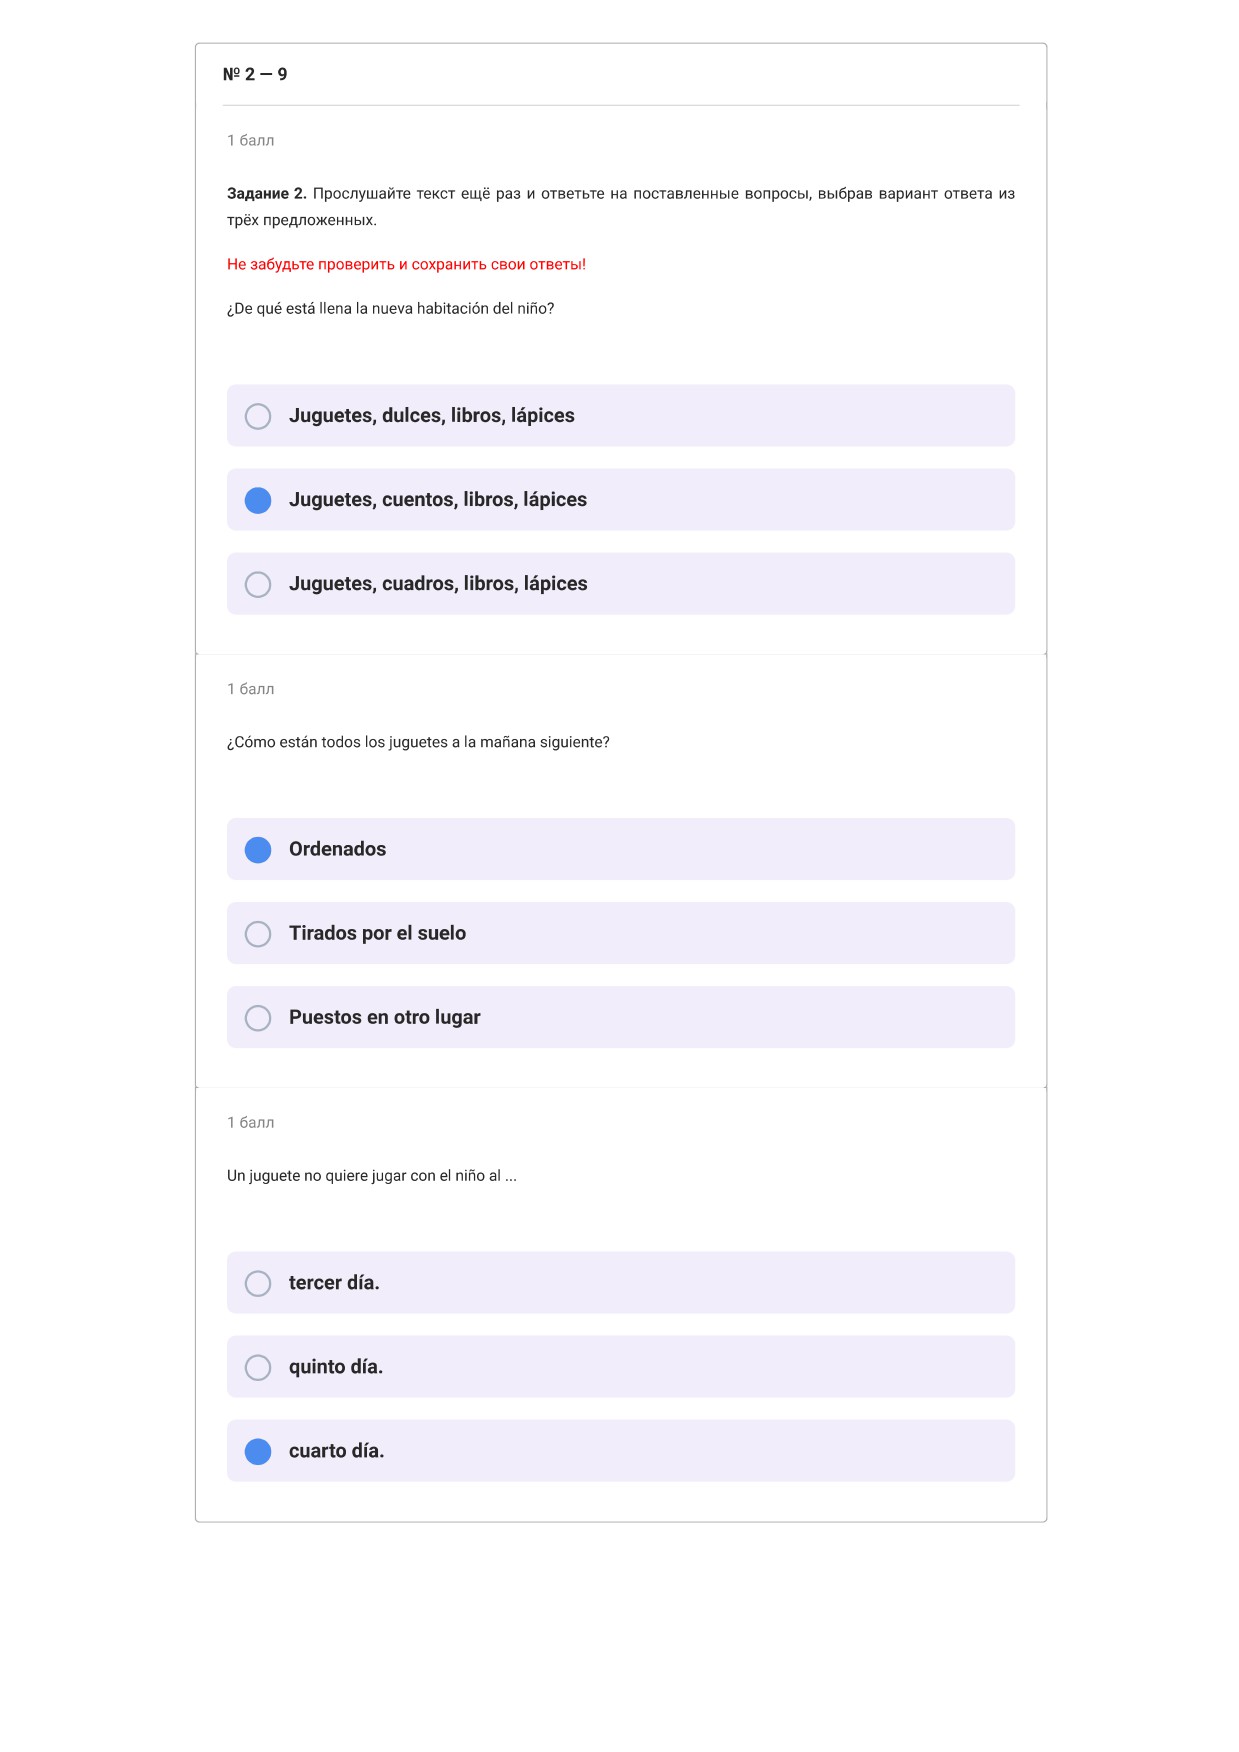Mark the 'quinto día.' radio button
Screen dimensions: 1239x1752
258,1367
